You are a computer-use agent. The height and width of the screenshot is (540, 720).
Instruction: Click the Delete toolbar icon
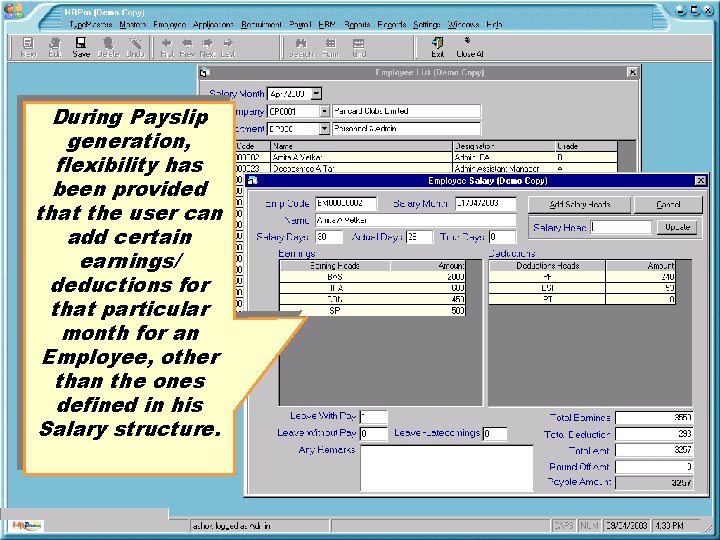coord(108,47)
